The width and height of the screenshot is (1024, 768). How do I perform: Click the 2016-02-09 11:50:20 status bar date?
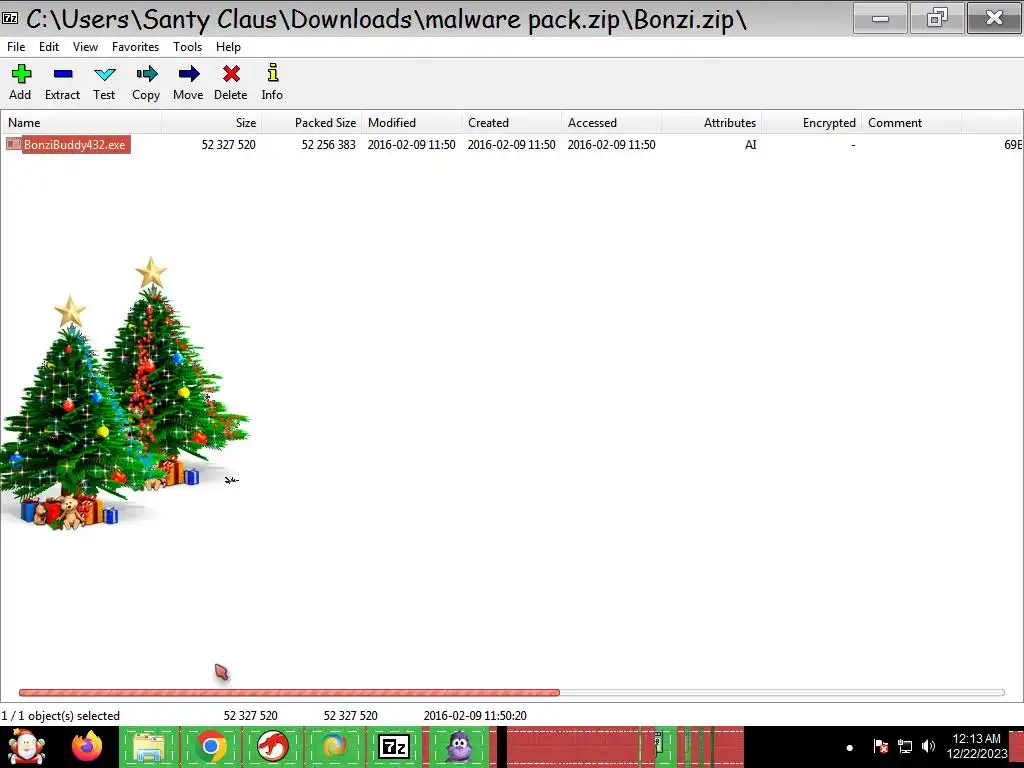coord(475,716)
